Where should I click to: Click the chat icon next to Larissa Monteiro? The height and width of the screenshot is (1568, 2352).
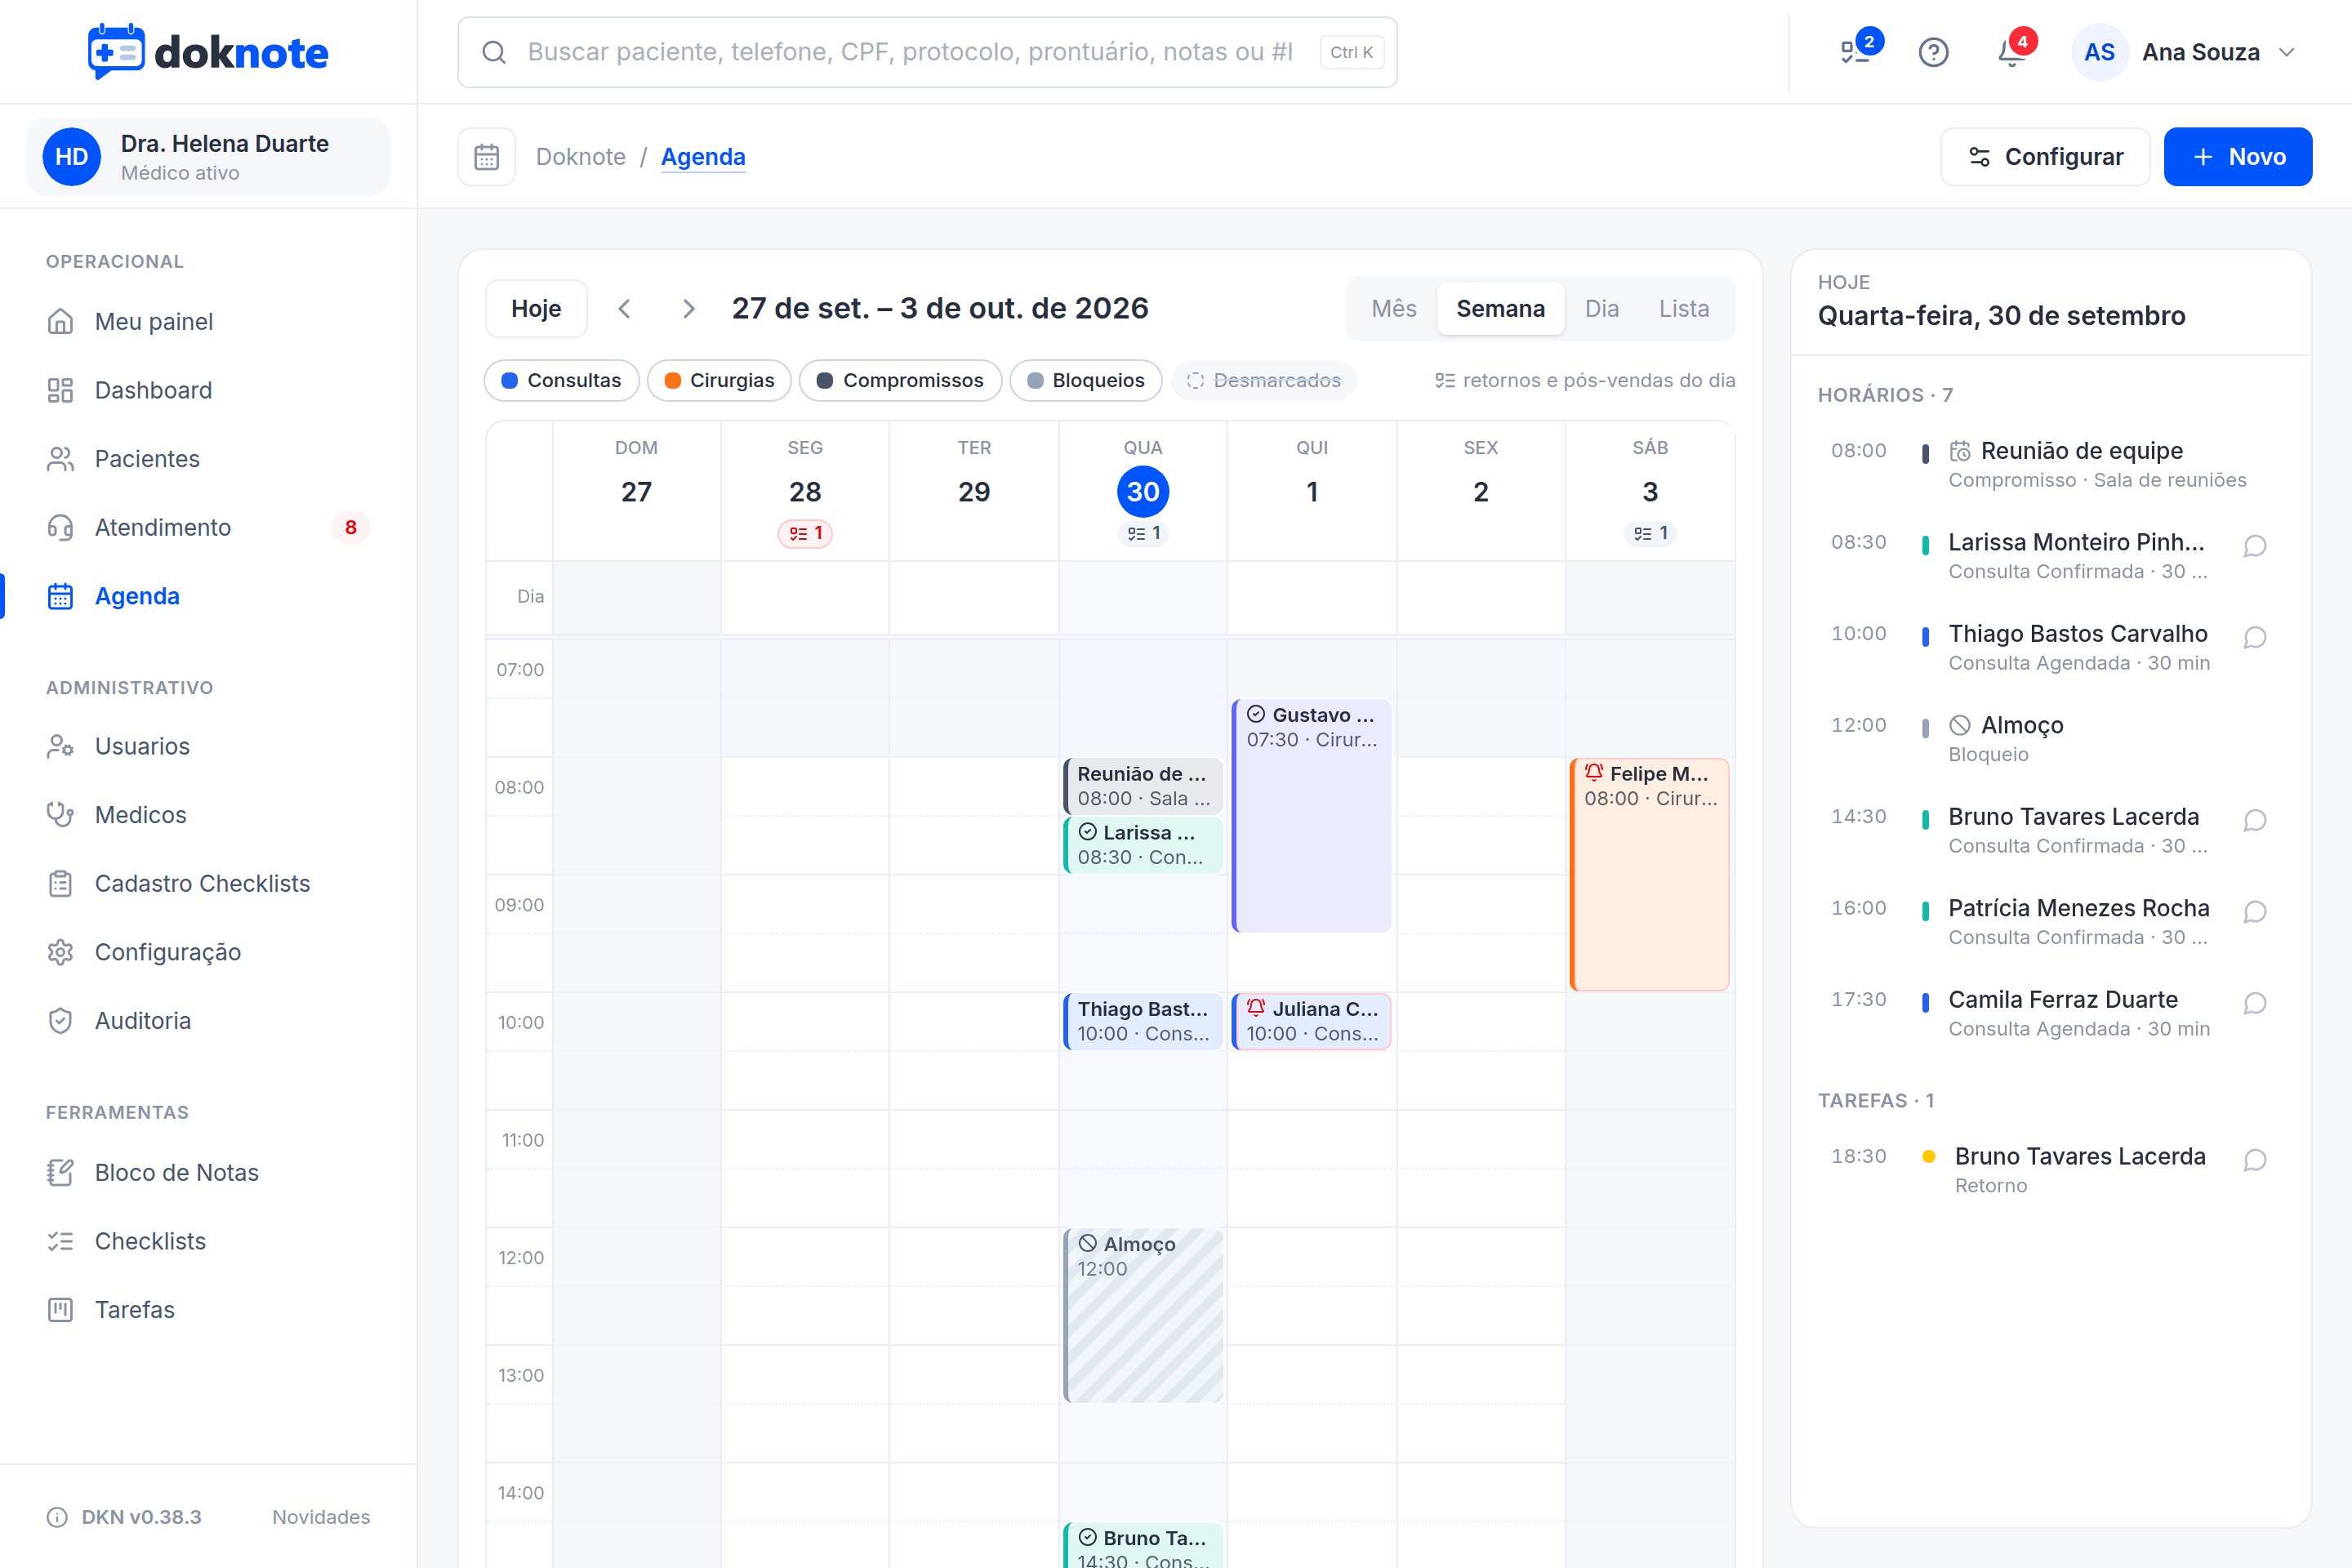(x=2254, y=546)
